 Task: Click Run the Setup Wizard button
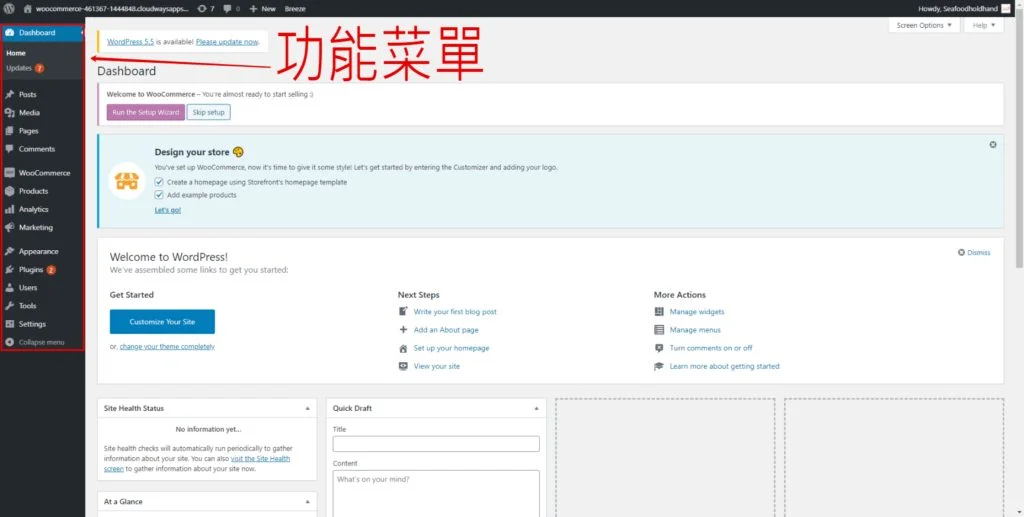146,112
